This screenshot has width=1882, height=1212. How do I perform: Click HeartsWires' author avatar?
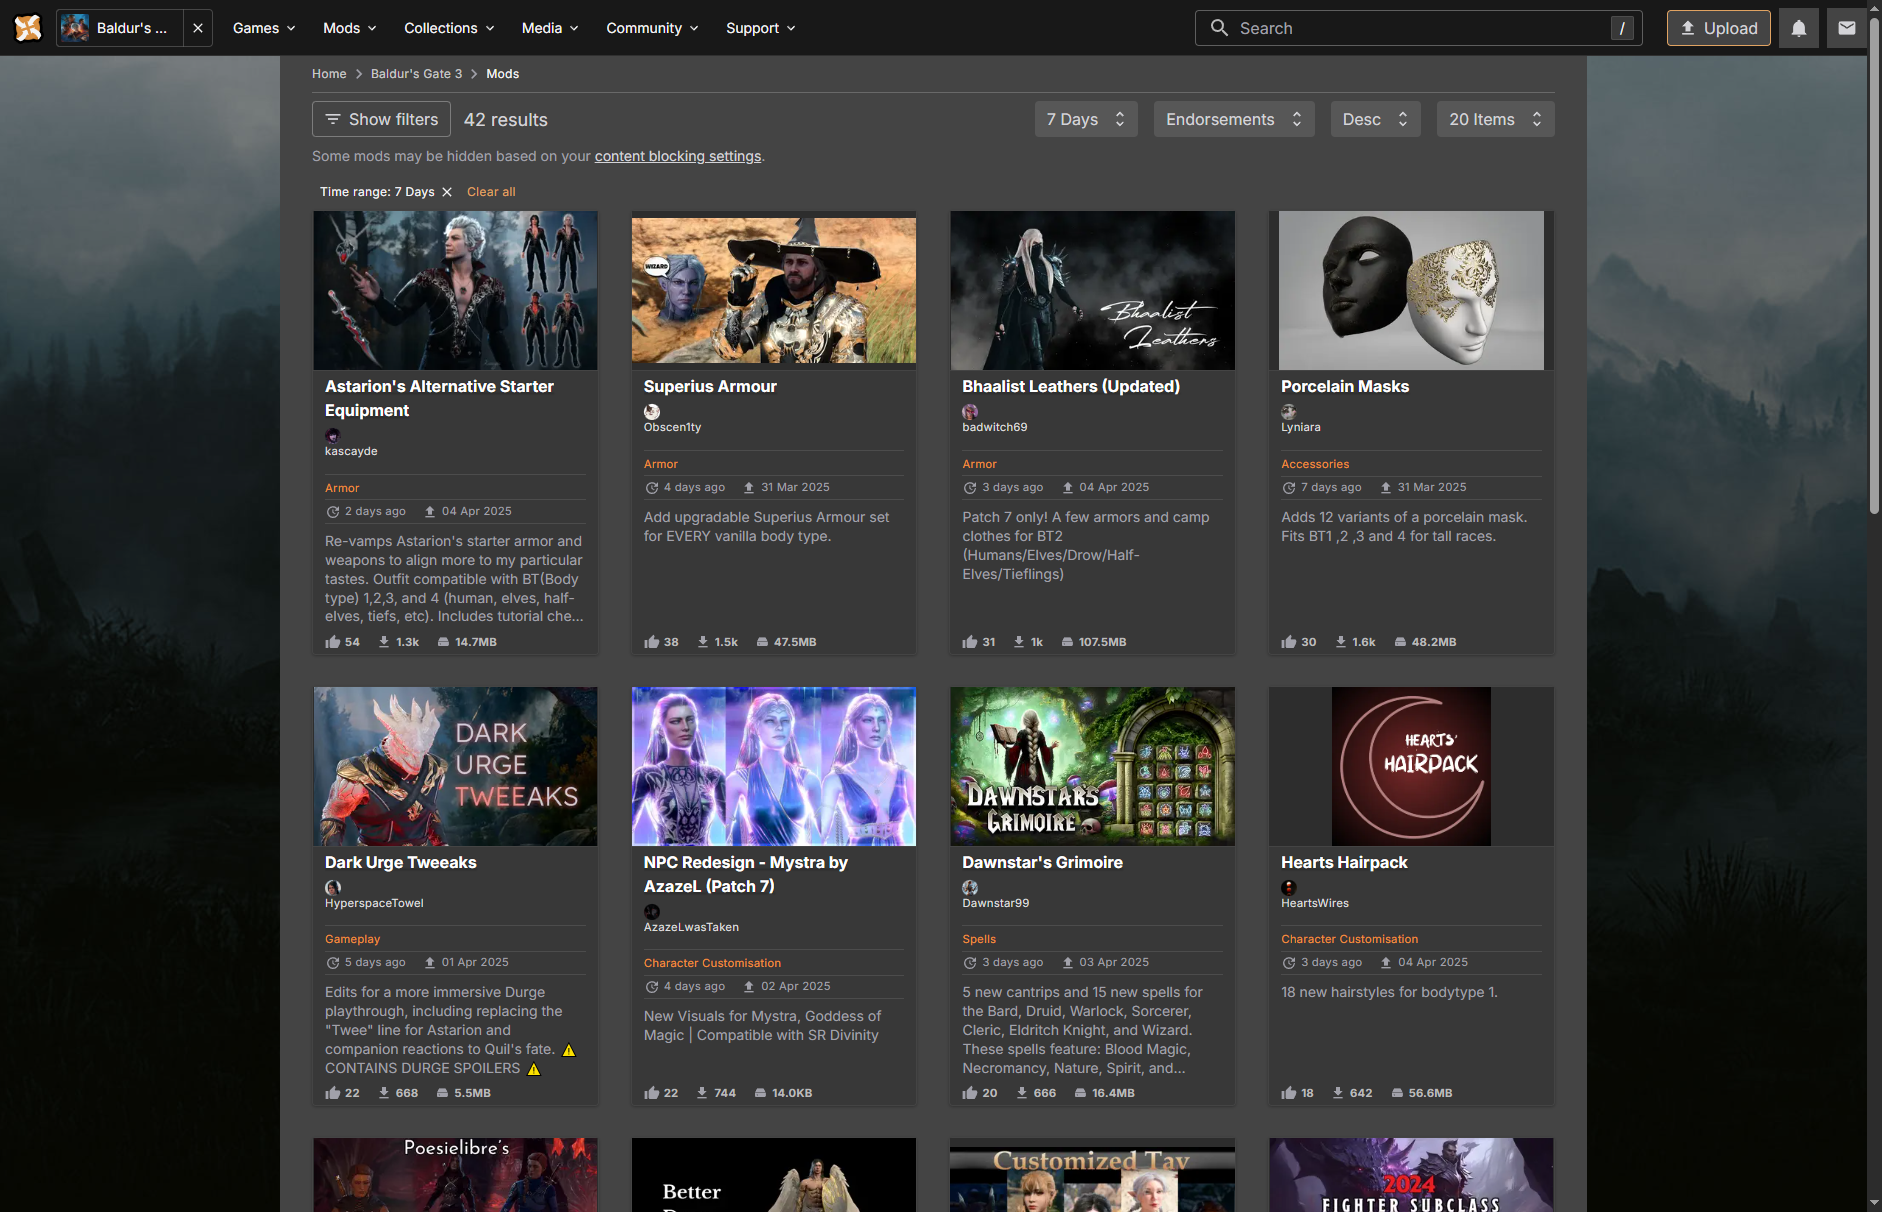tap(1289, 887)
